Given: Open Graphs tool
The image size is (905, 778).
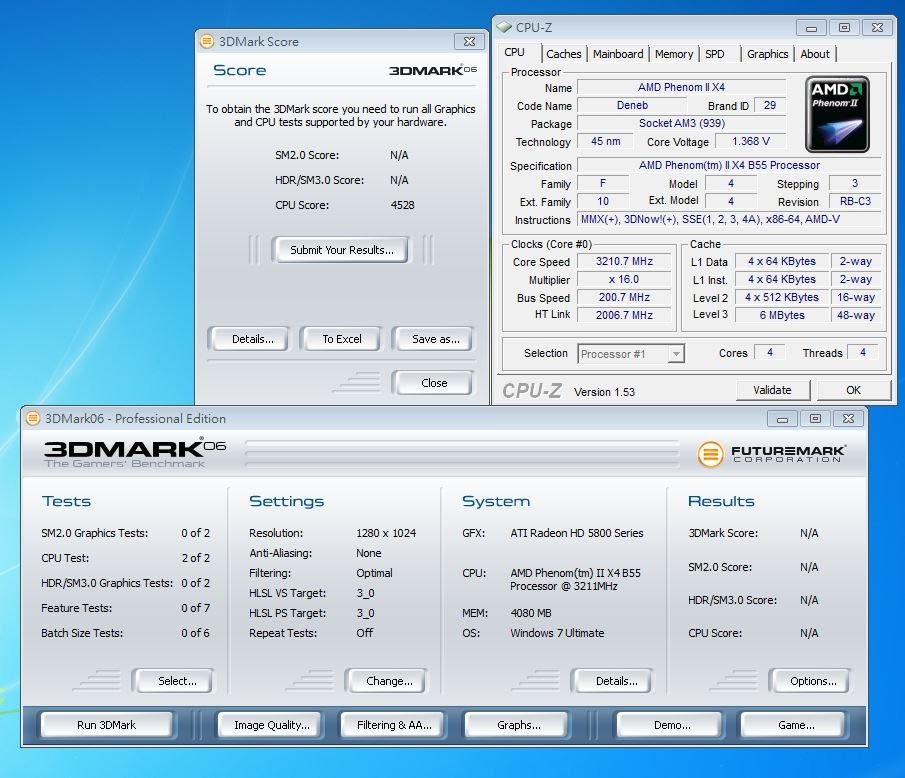Looking at the screenshot, I should pos(518,725).
